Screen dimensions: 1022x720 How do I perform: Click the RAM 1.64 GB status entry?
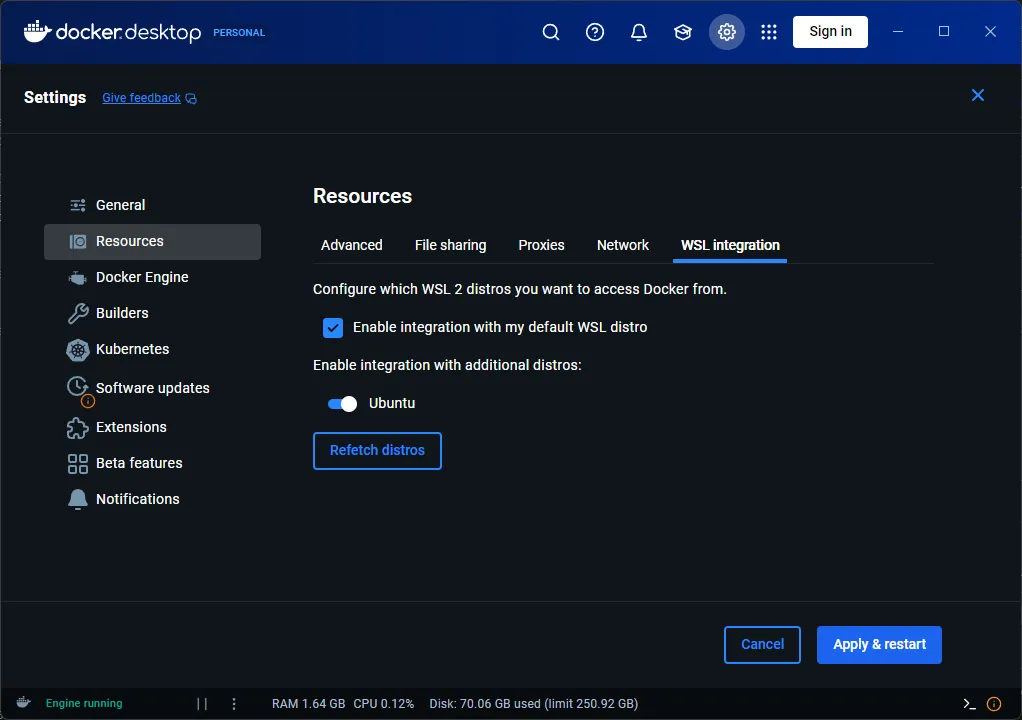[308, 704]
